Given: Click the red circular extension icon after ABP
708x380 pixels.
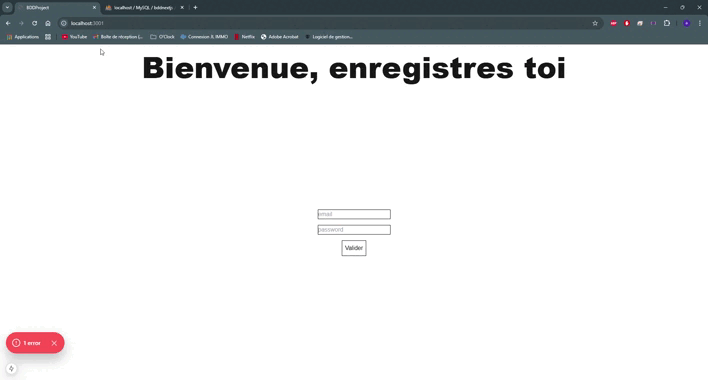Looking at the screenshot, I should [x=627, y=23].
